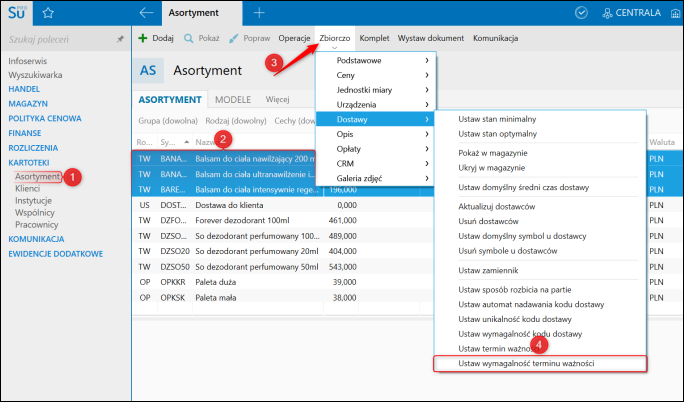This screenshot has width=684, height=402.
Task: Choose Ustaw sposób rozbicia na partie
Action: click(514, 290)
